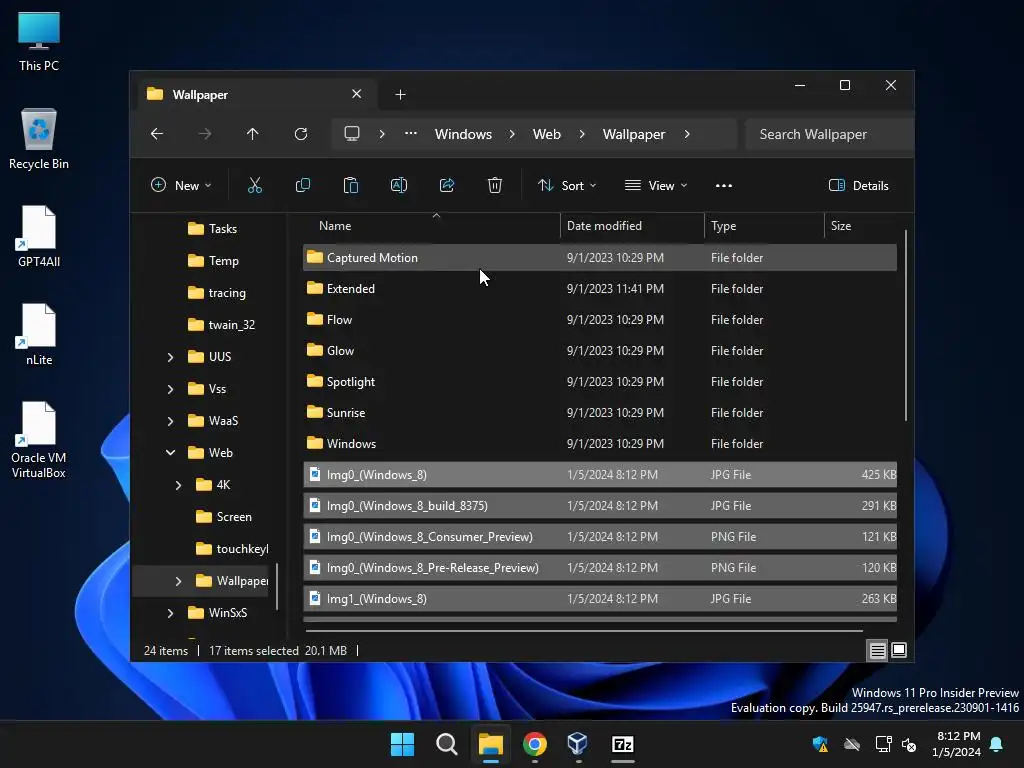Select the Recycle Bin desktop icon
This screenshot has height=768, width=1024.
(39, 138)
